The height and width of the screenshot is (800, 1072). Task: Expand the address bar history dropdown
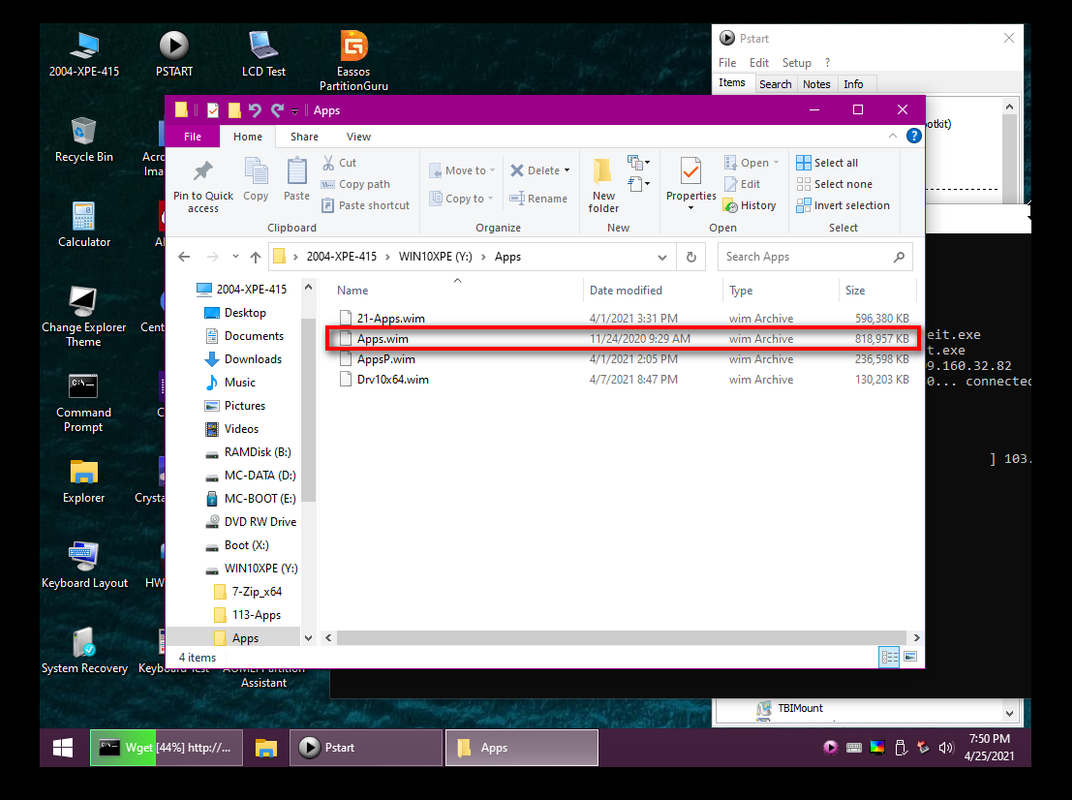[662, 257]
